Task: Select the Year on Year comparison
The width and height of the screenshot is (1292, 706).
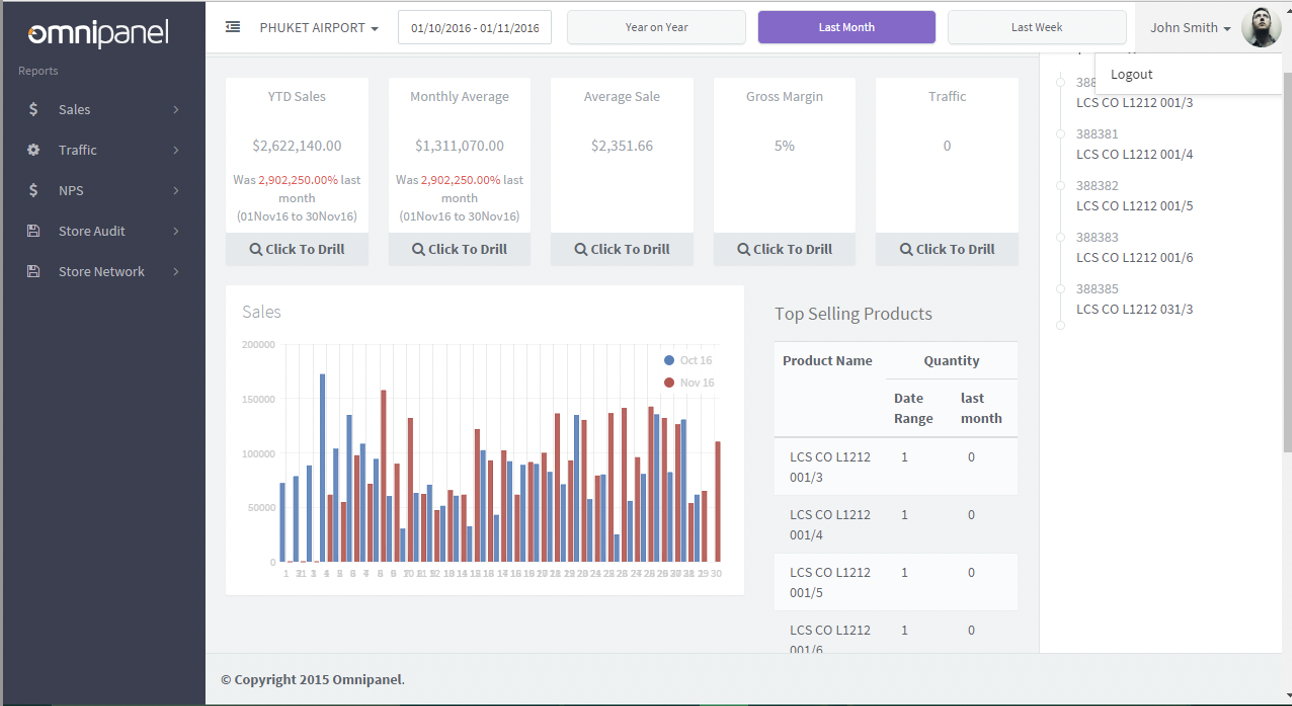Action: (656, 27)
